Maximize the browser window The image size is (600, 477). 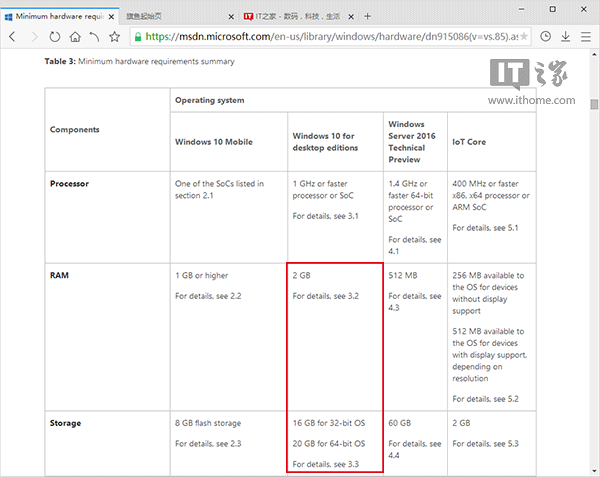[553, 9]
